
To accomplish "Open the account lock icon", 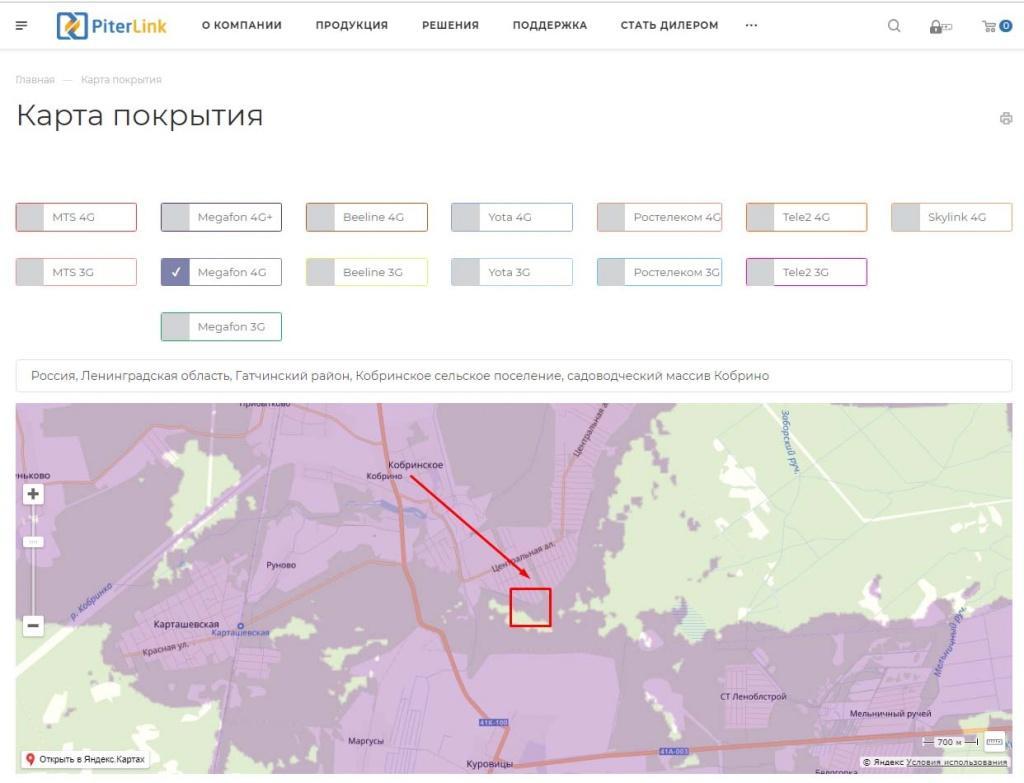I will click(x=940, y=26).
